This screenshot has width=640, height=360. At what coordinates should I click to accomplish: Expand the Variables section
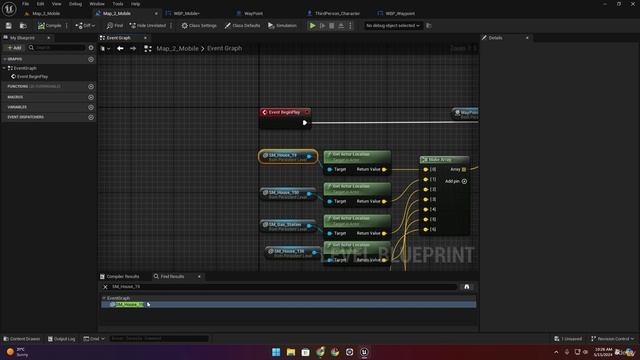pos(17,107)
